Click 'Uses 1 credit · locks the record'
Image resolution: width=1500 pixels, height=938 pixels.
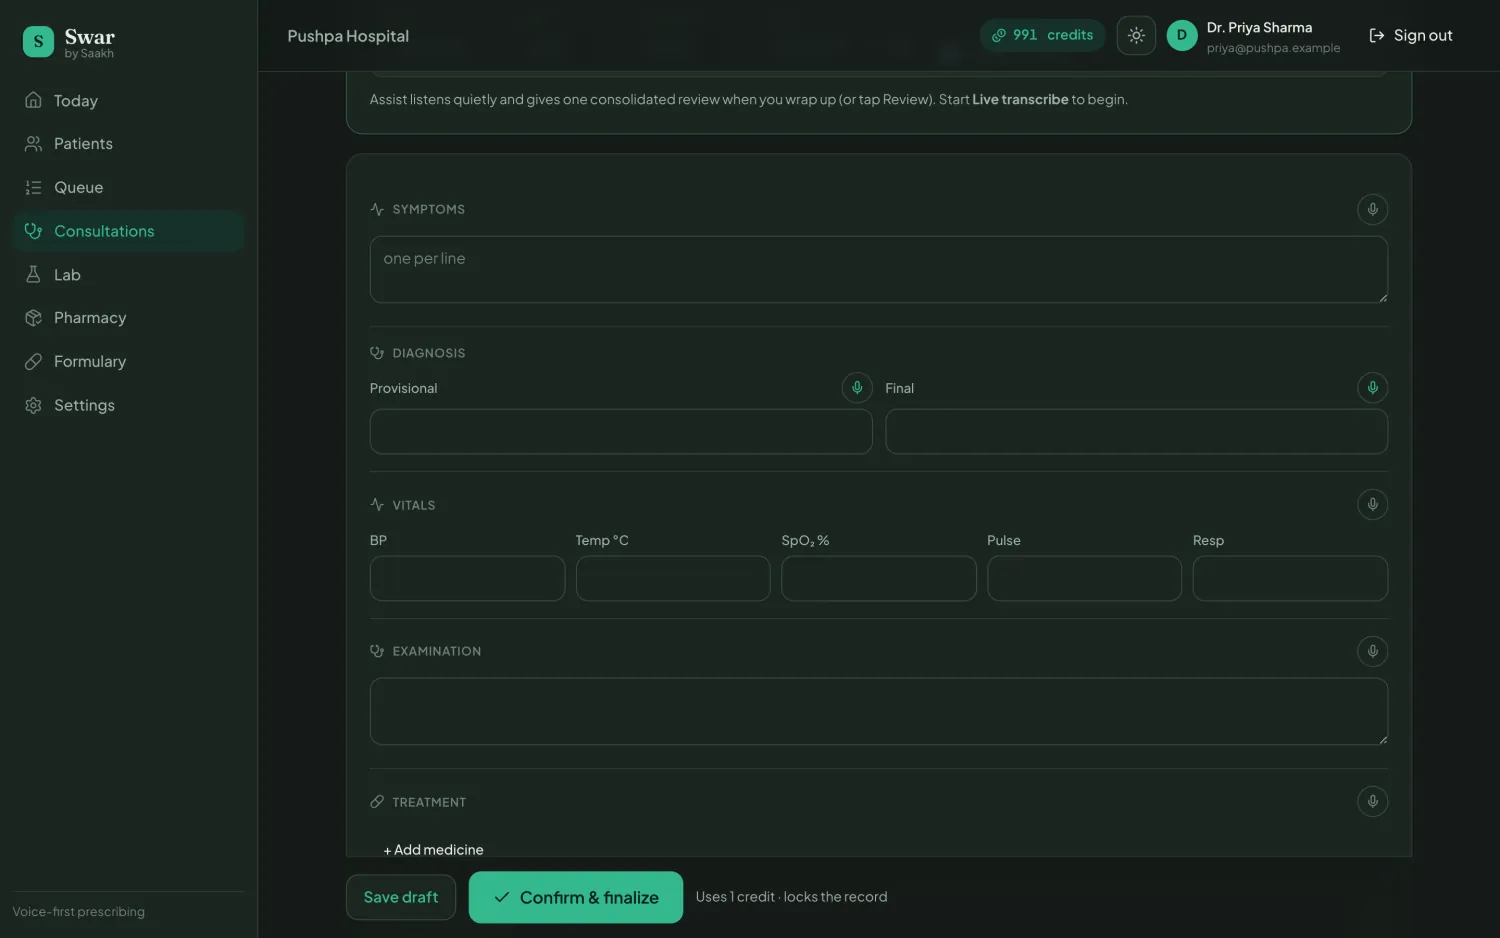coord(791,897)
